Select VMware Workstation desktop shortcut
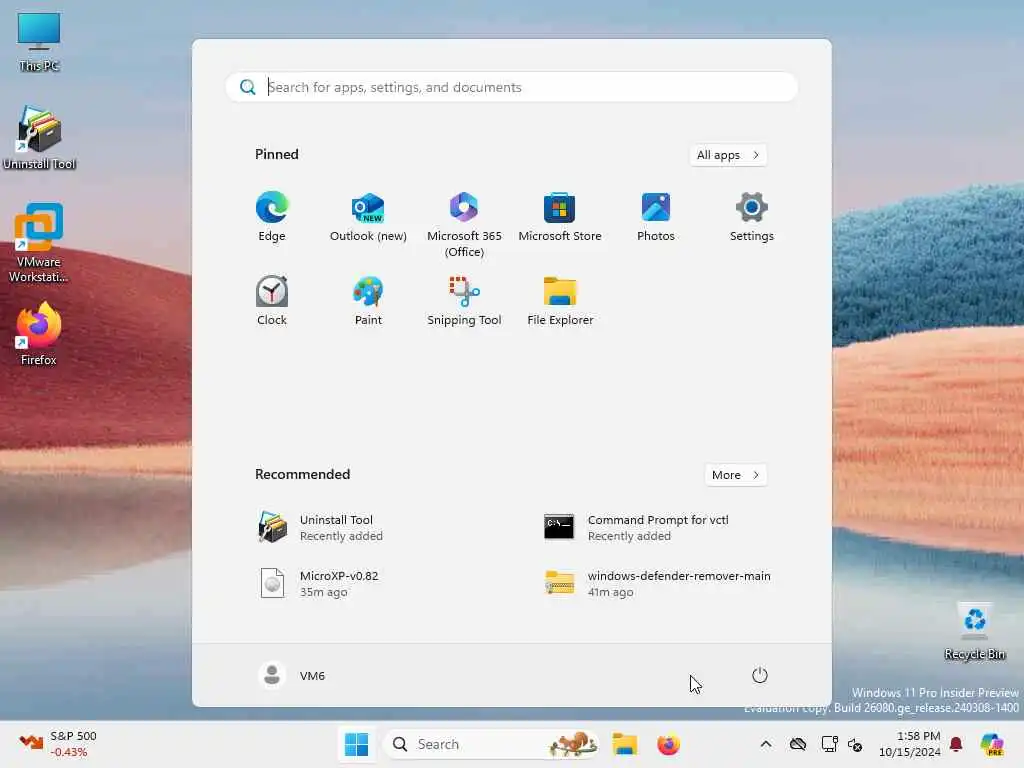 click(39, 243)
